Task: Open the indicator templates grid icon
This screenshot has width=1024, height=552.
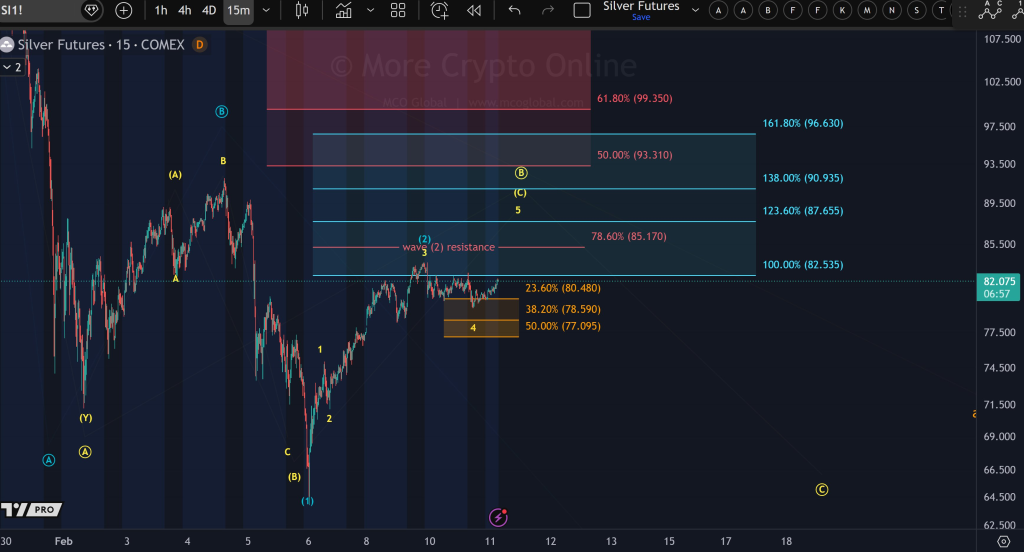Action: click(398, 10)
